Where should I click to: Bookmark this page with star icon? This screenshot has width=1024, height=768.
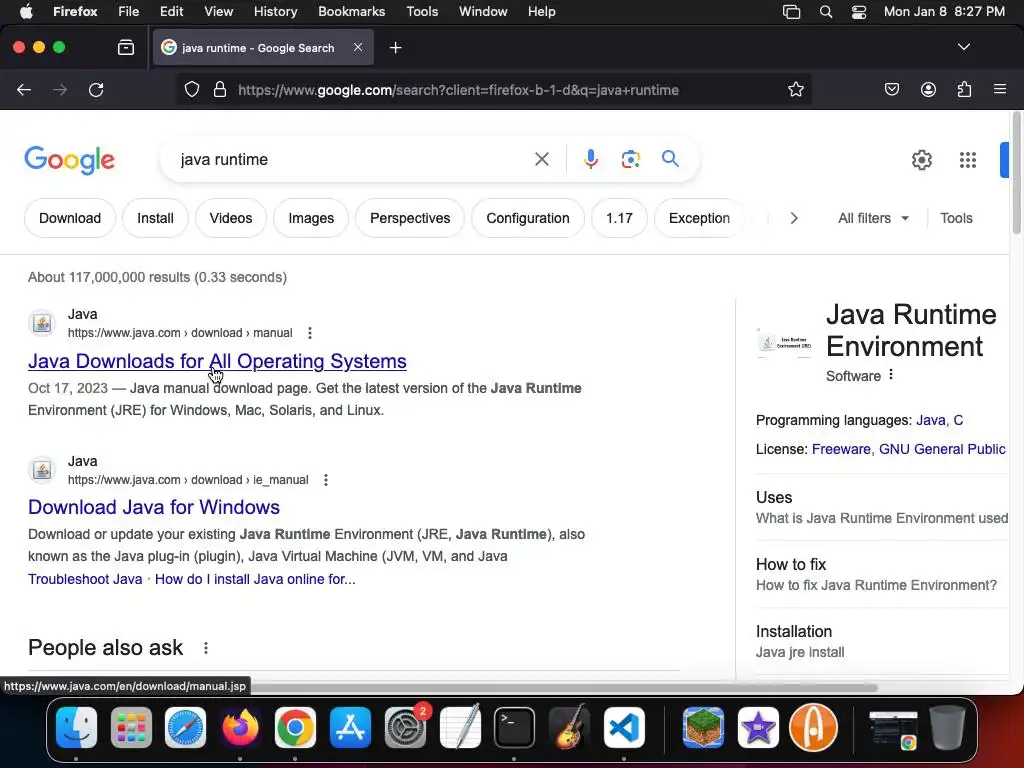[x=795, y=89]
